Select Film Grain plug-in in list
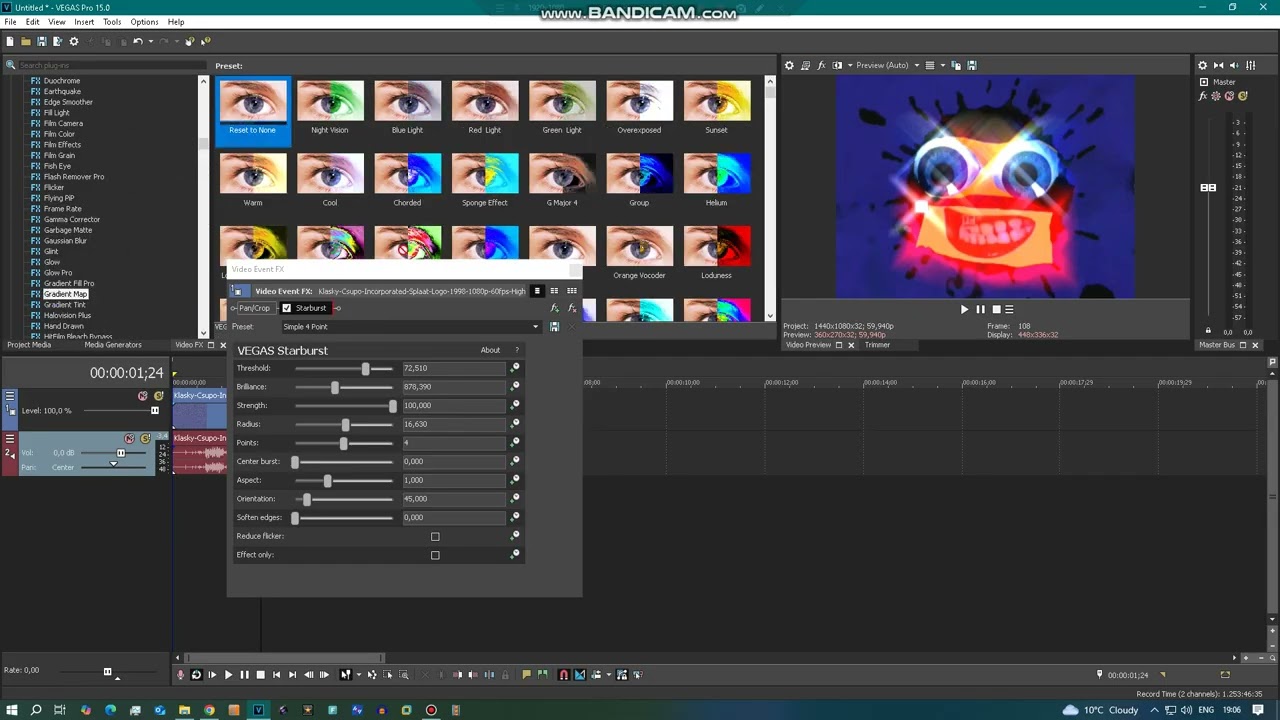Image resolution: width=1280 pixels, height=720 pixels. [59, 156]
